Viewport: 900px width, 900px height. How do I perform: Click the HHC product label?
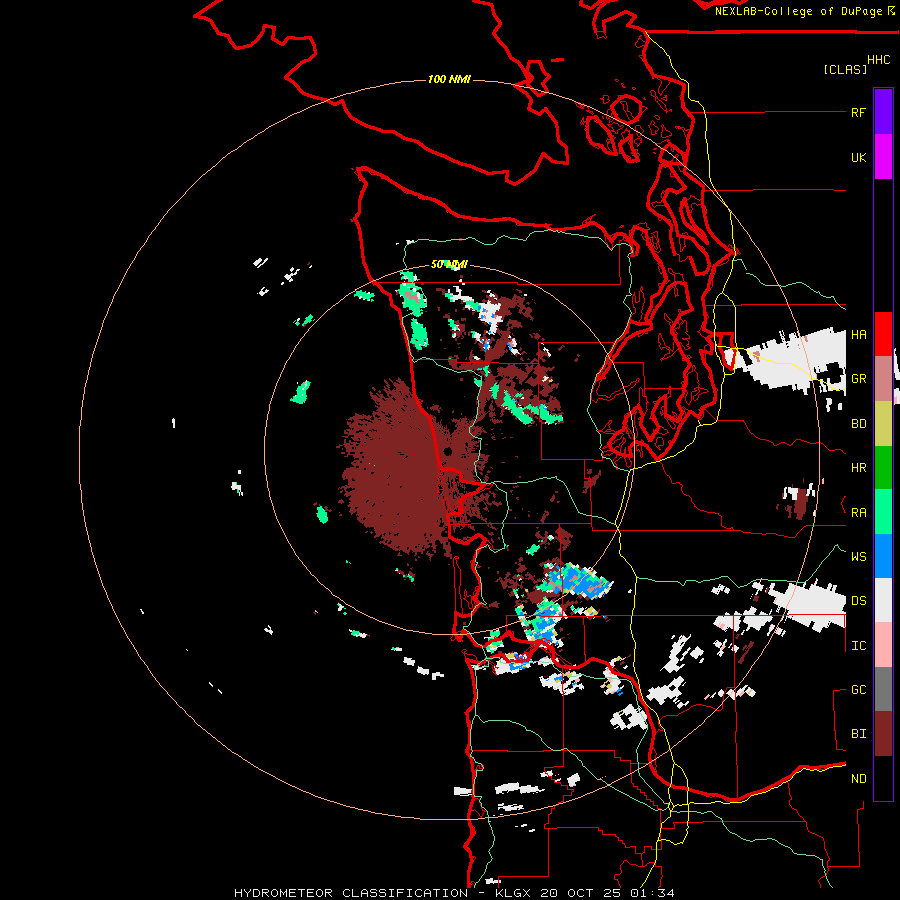coord(878,60)
